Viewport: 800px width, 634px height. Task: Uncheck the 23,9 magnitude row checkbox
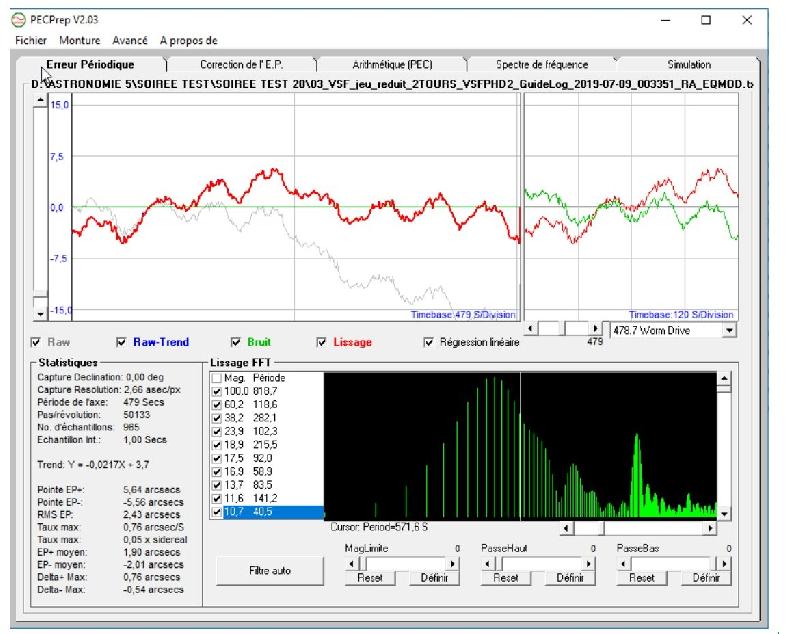pyautogui.click(x=217, y=432)
